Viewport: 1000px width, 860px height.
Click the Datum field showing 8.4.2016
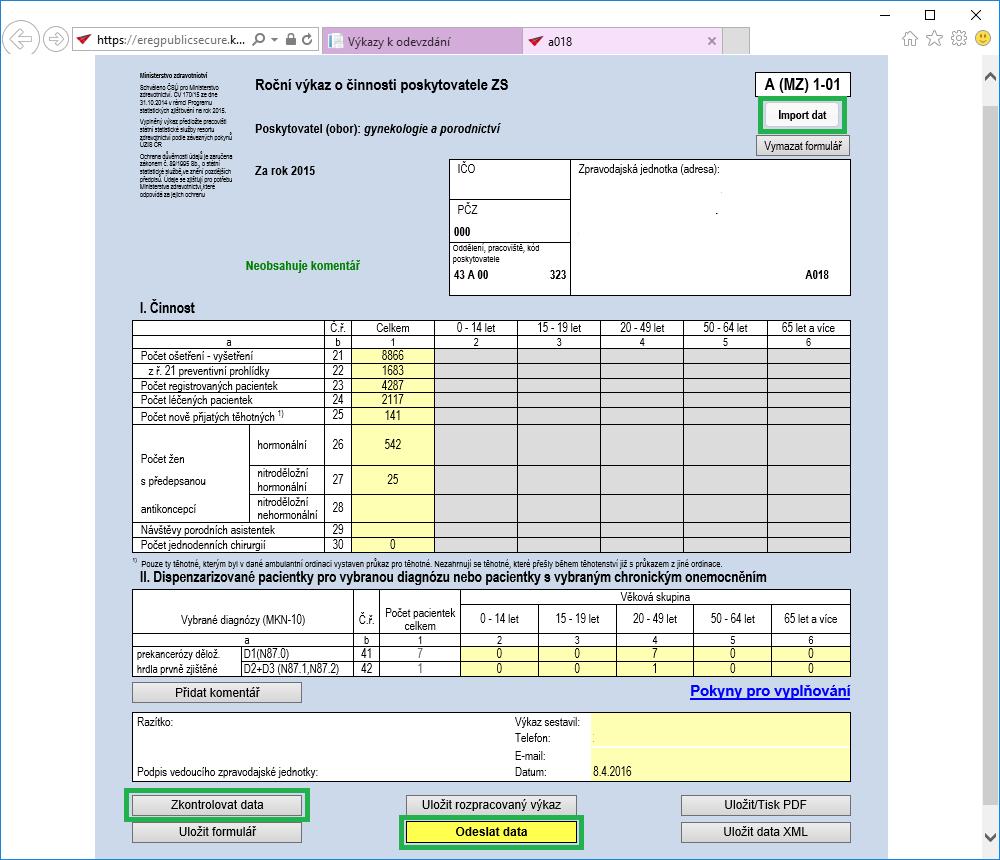[720, 772]
